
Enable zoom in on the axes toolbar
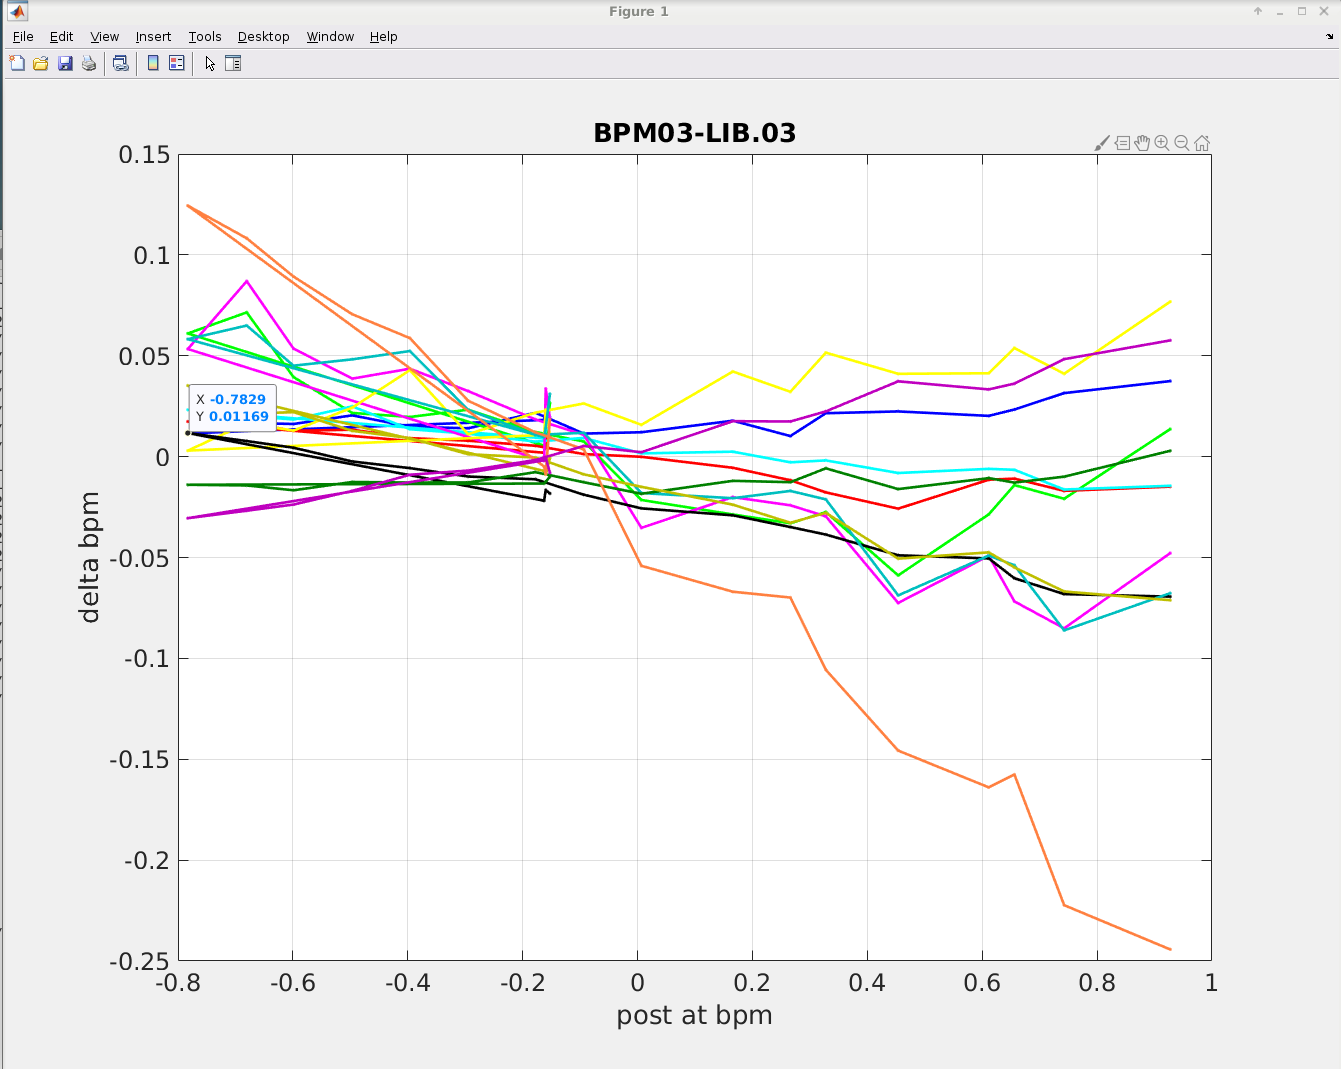[x=1162, y=143]
